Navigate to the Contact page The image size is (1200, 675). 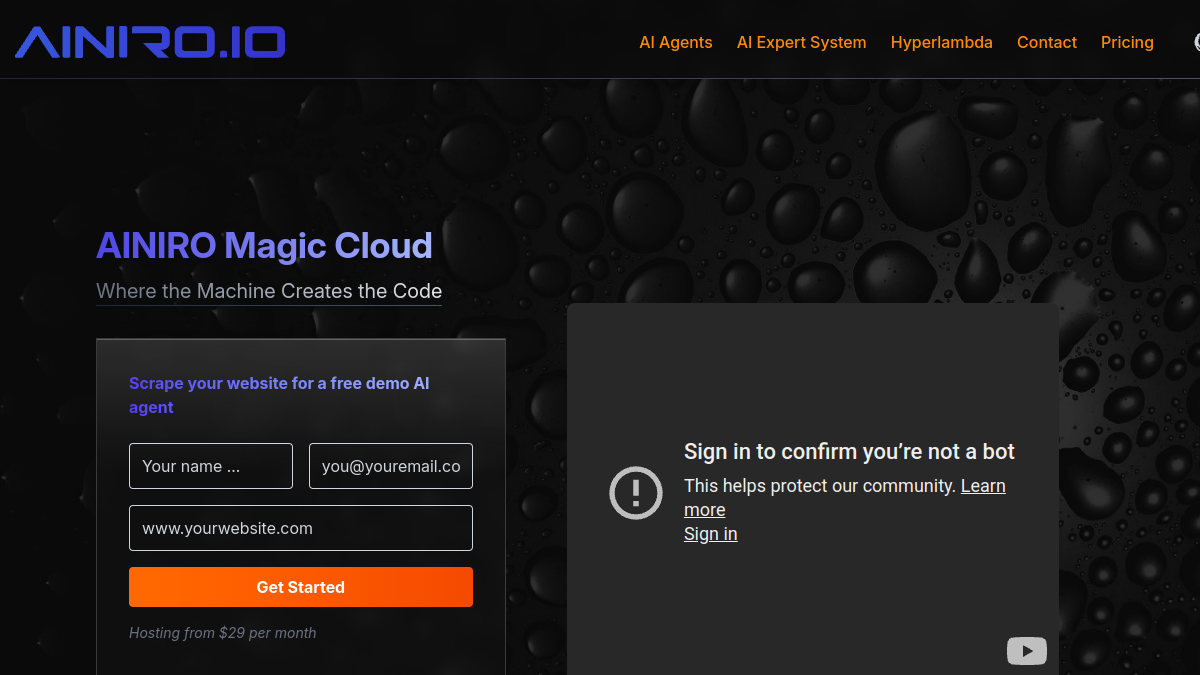1047,42
